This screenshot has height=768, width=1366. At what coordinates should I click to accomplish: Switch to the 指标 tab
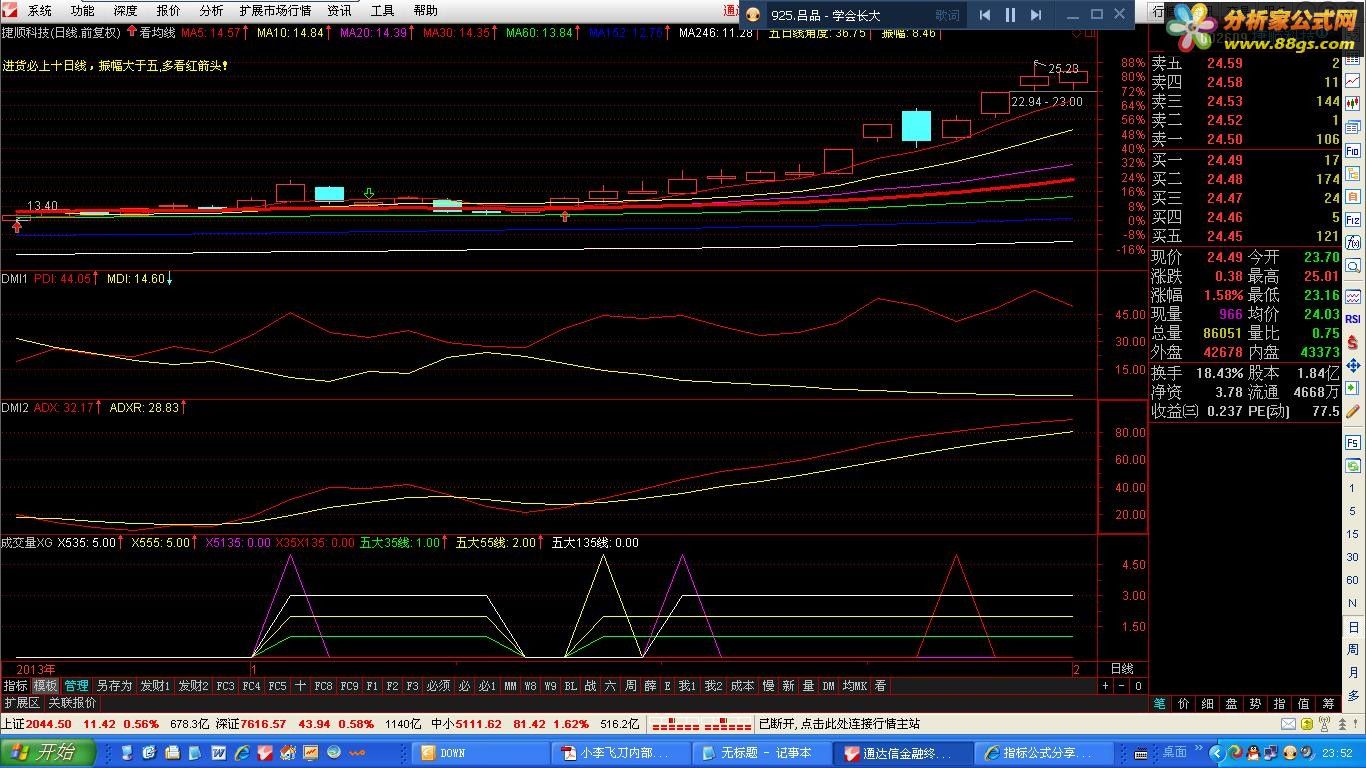click(x=15, y=686)
